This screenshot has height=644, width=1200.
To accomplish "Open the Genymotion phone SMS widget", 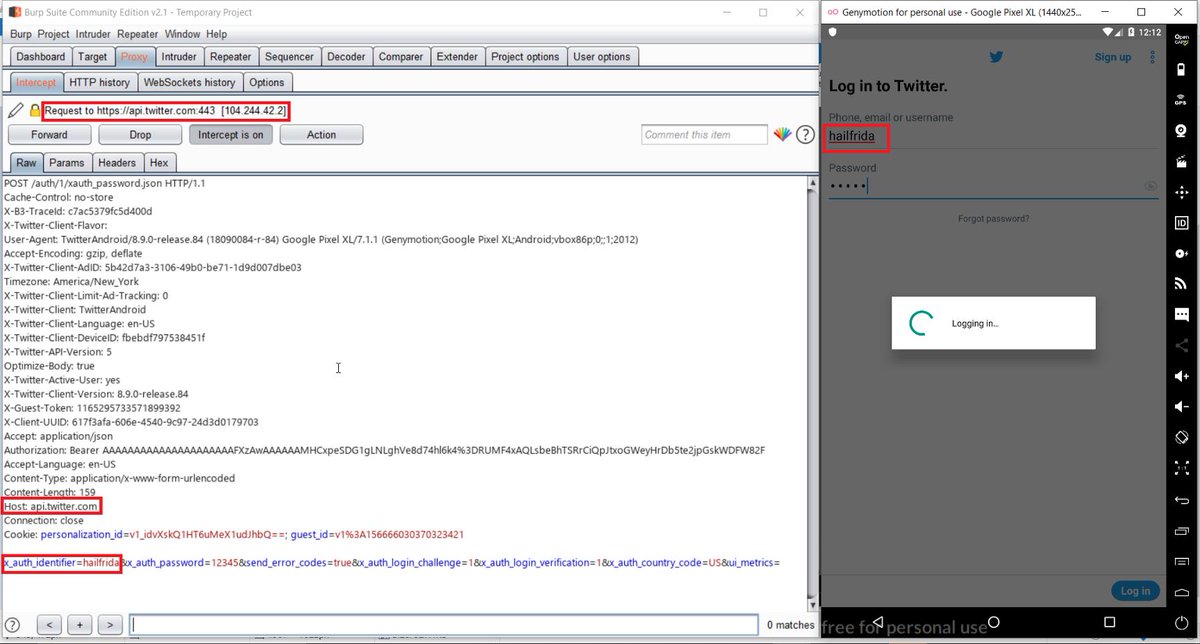I will 1181,315.
